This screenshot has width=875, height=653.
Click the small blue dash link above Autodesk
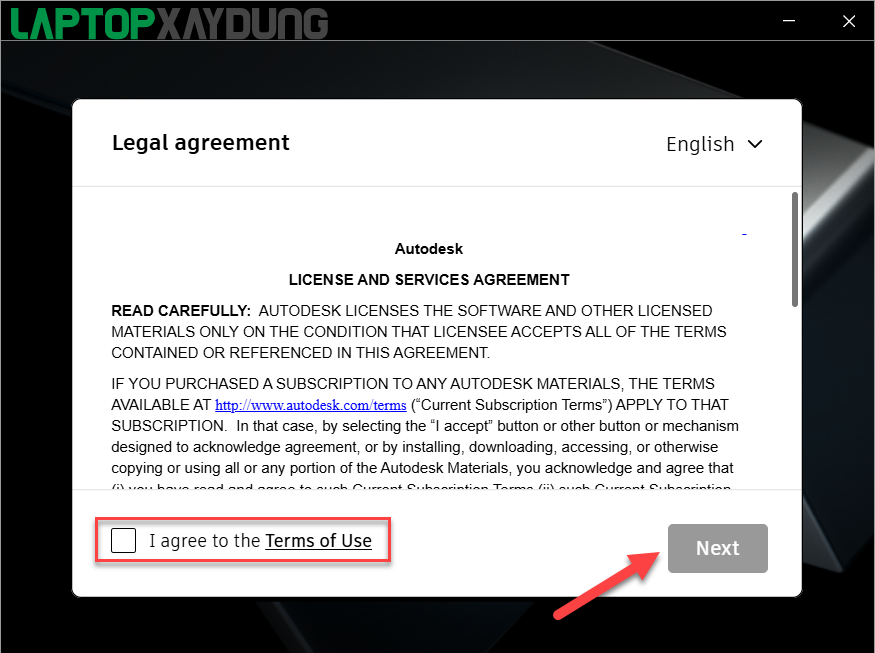point(744,234)
